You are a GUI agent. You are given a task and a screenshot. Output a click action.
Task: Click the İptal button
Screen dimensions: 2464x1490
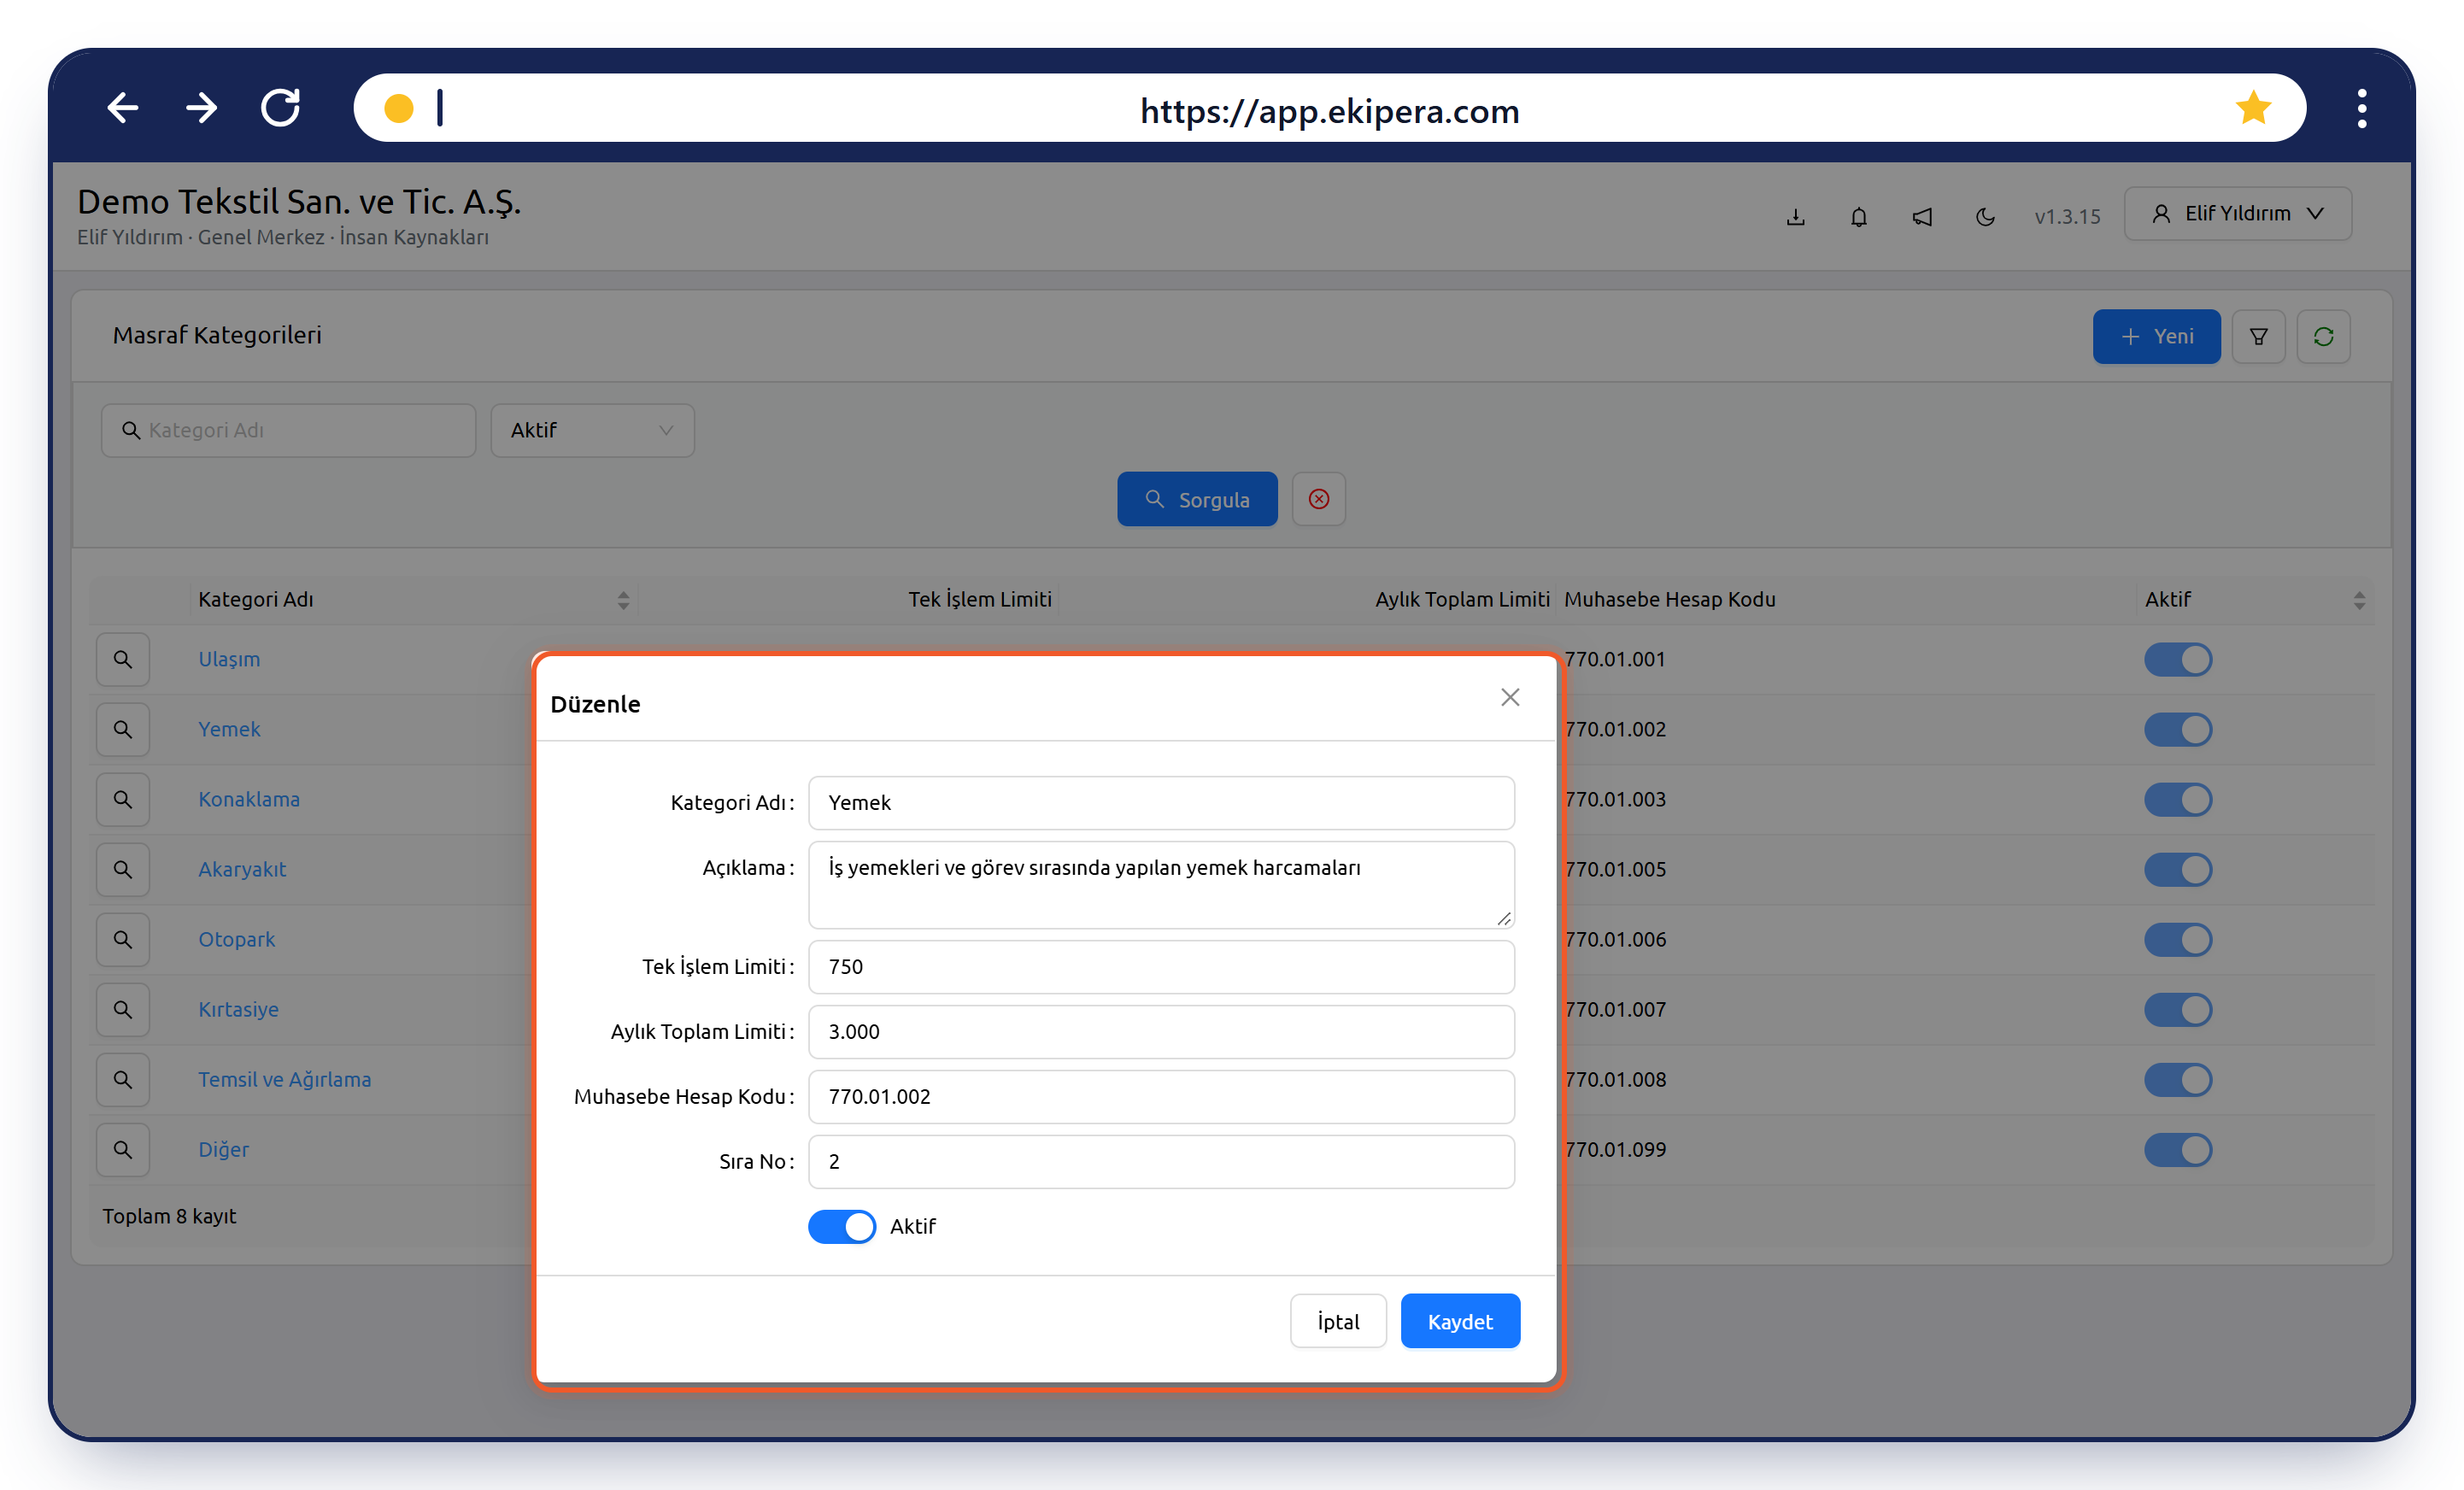1338,1321
